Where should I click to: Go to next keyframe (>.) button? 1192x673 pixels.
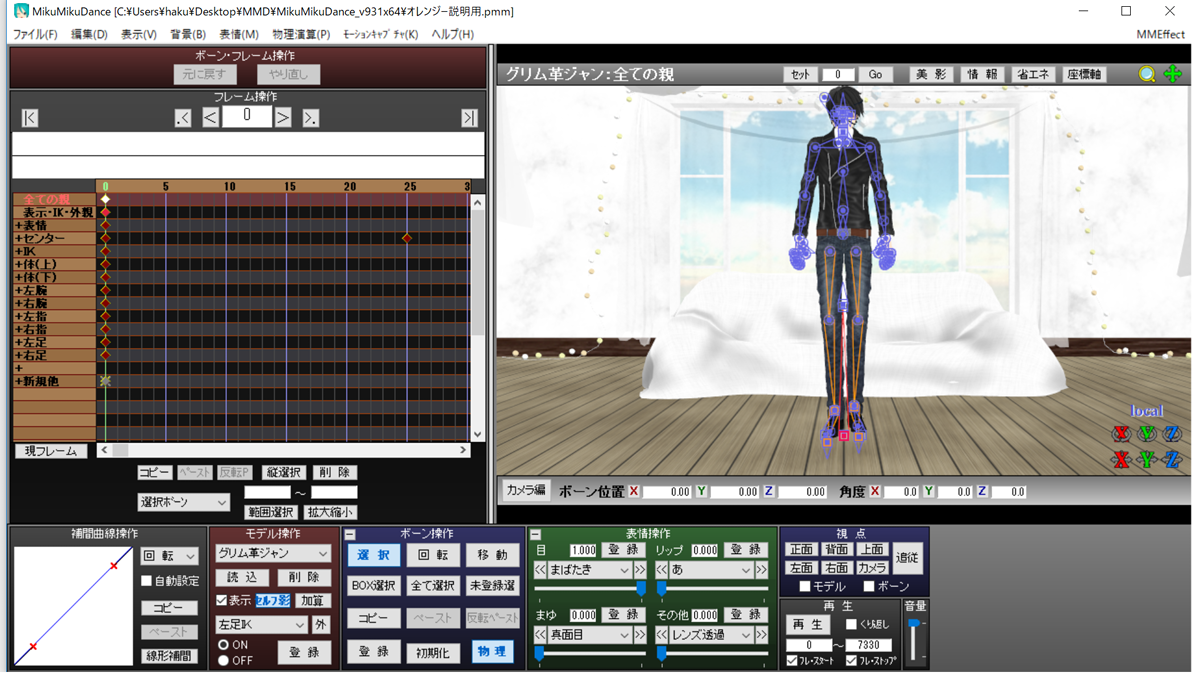pos(310,118)
